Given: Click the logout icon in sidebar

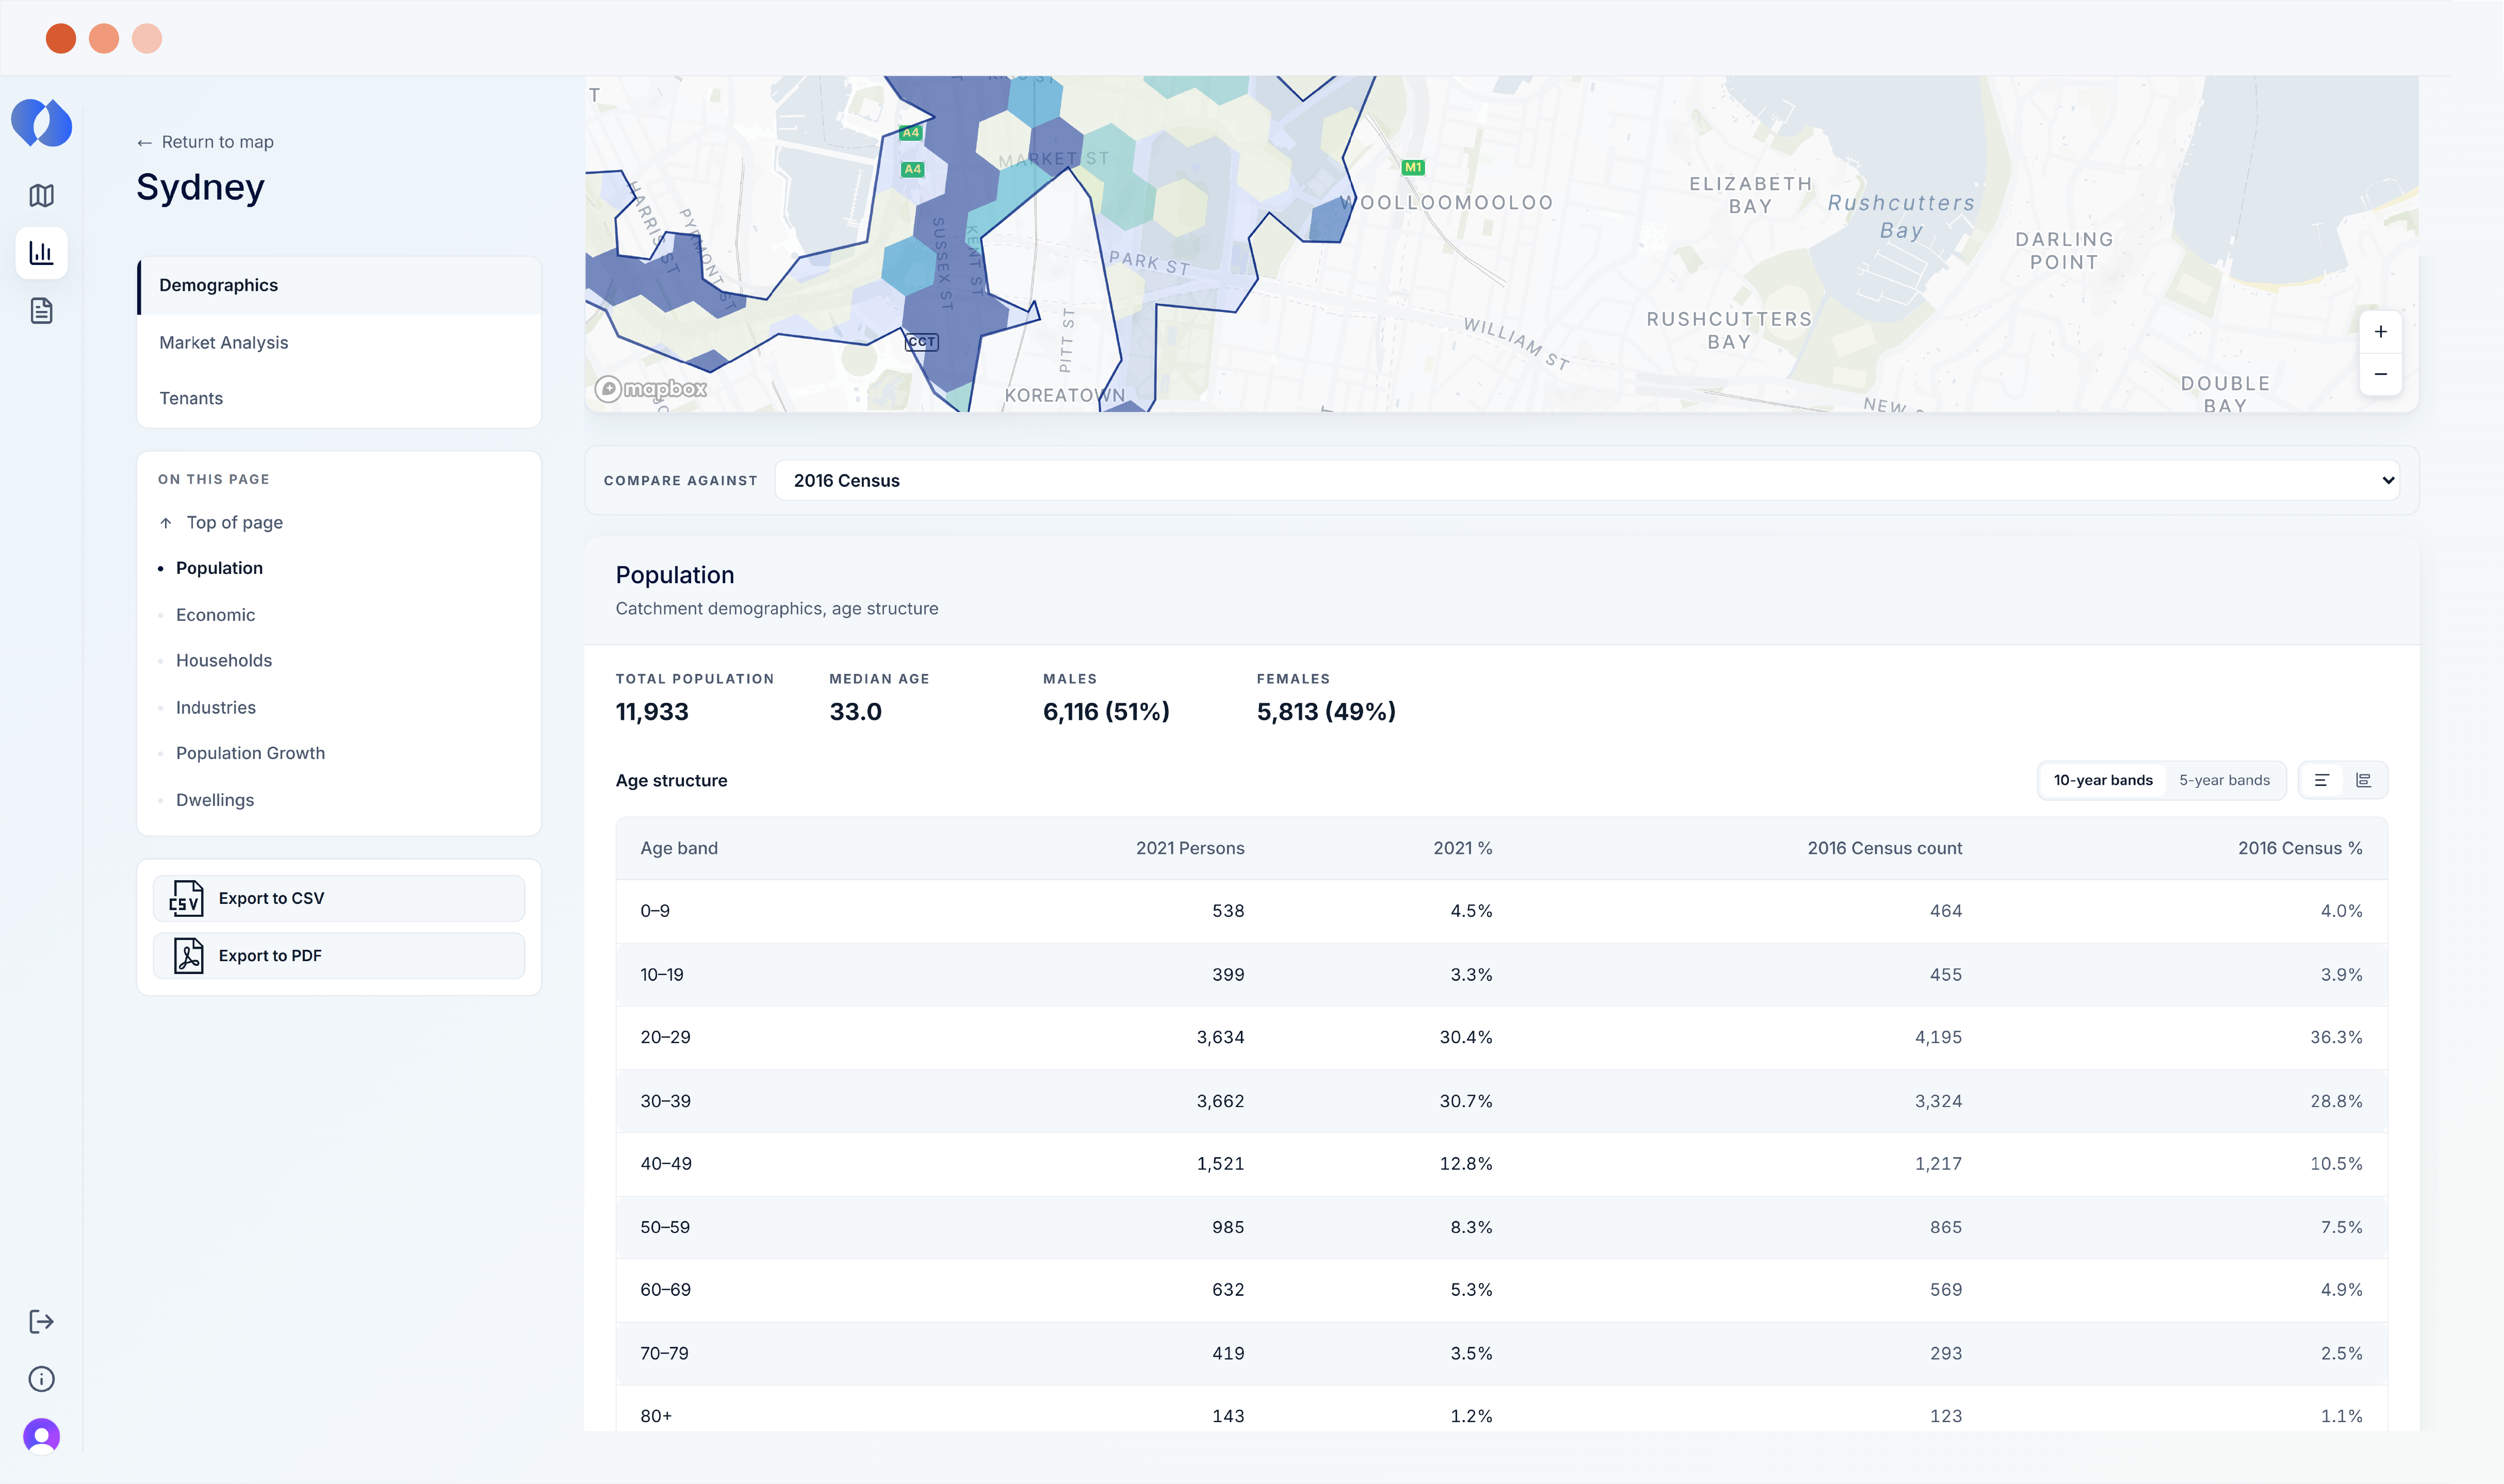Looking at the screenshot, I should (41, 1321).
